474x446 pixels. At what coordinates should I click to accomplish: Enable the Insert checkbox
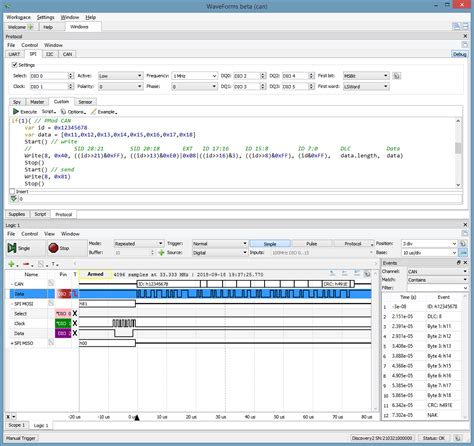tap(12, 192)
